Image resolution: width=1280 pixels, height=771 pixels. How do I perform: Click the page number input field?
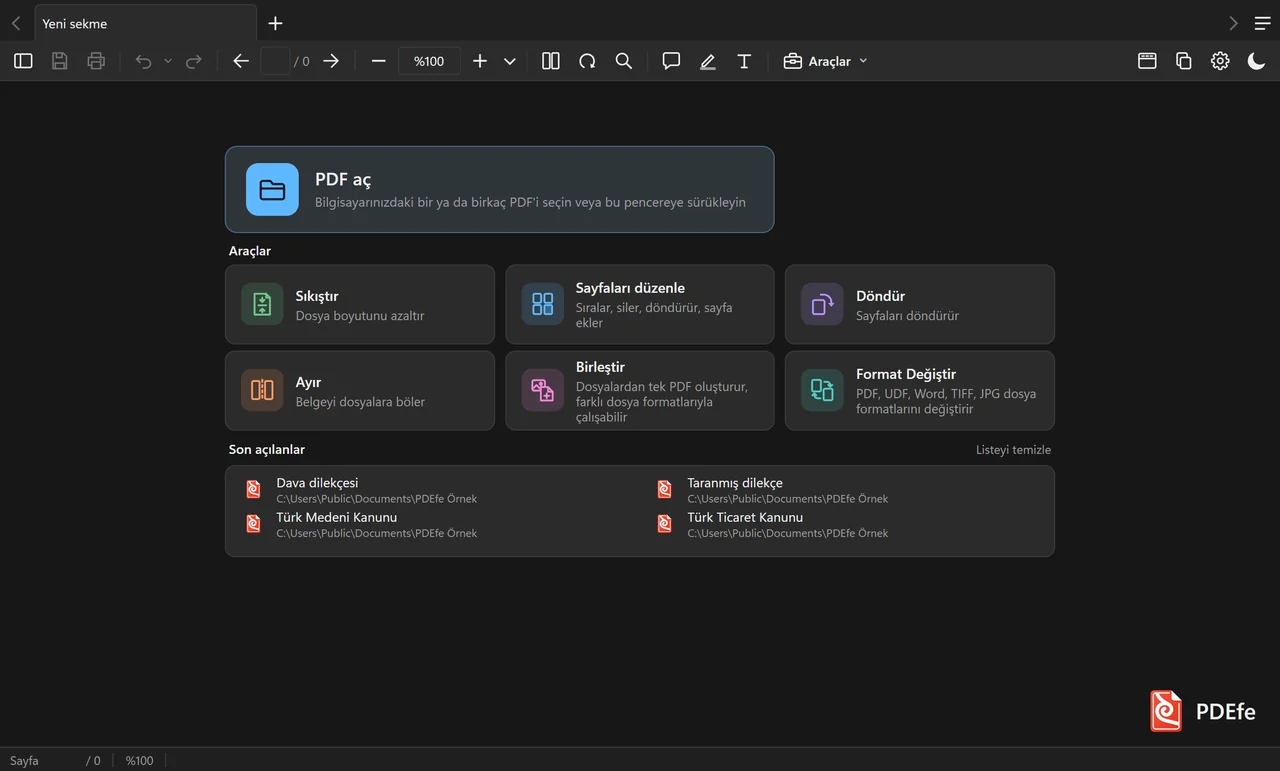point(275,61)
